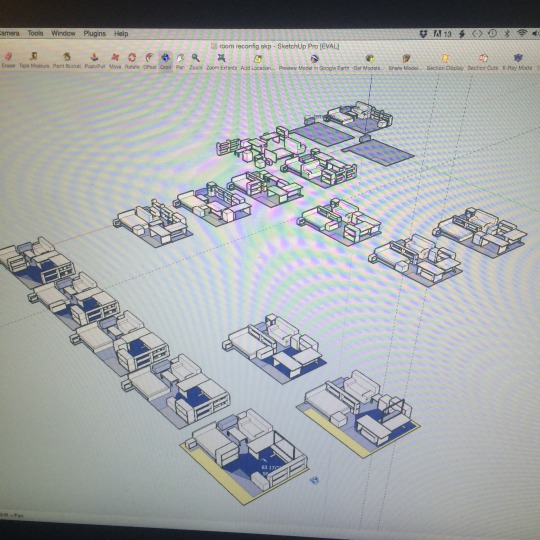Open the Plugins menu
540x540 pixels.
[x=94, y=33]
